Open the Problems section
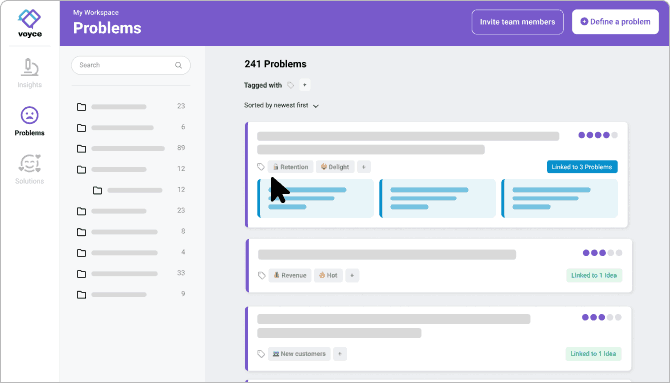 tap(29, 121)
